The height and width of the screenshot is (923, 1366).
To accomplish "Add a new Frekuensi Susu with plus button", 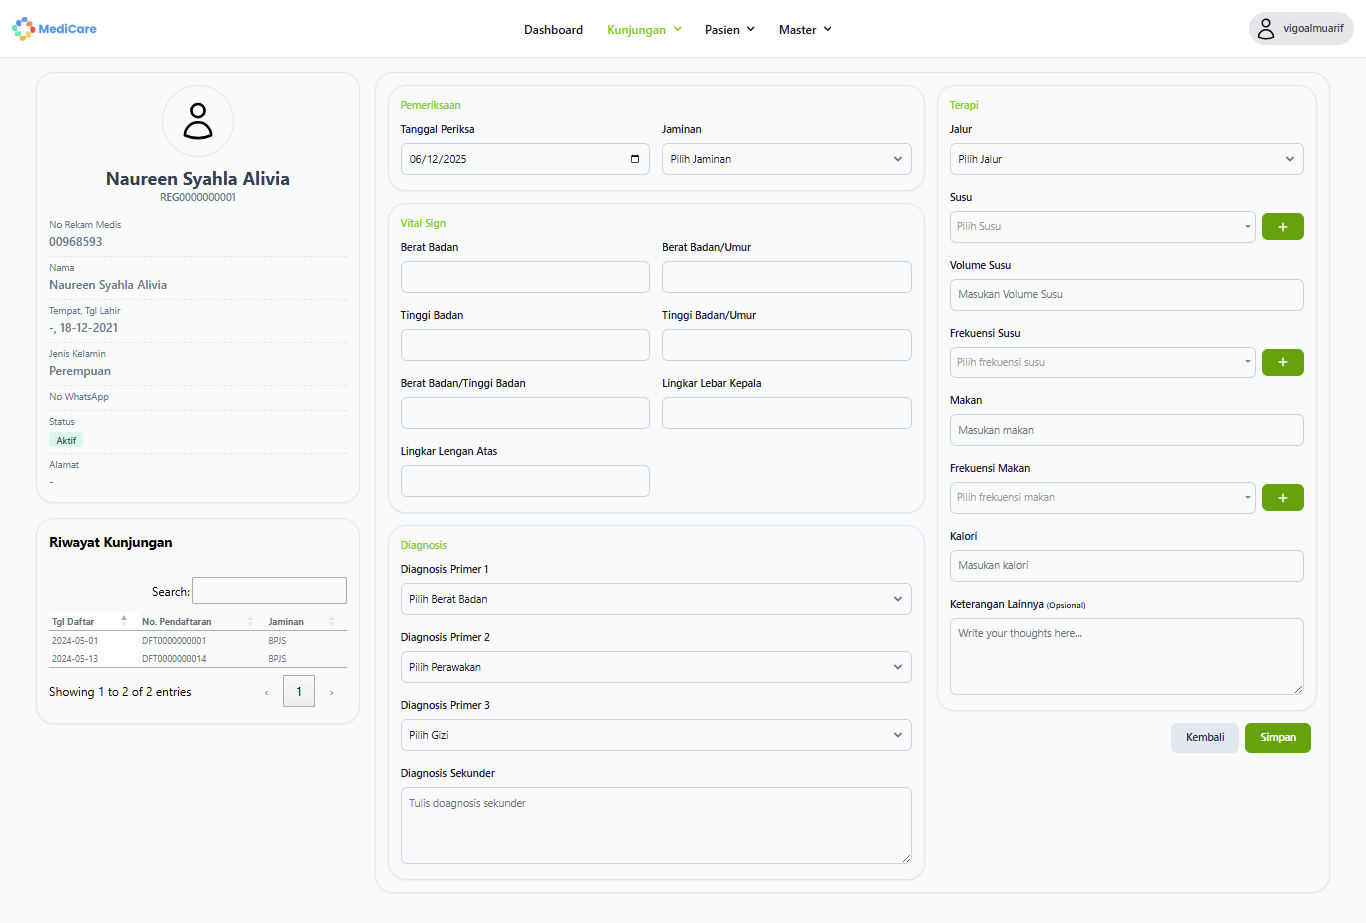I will tap(1282, 362).
